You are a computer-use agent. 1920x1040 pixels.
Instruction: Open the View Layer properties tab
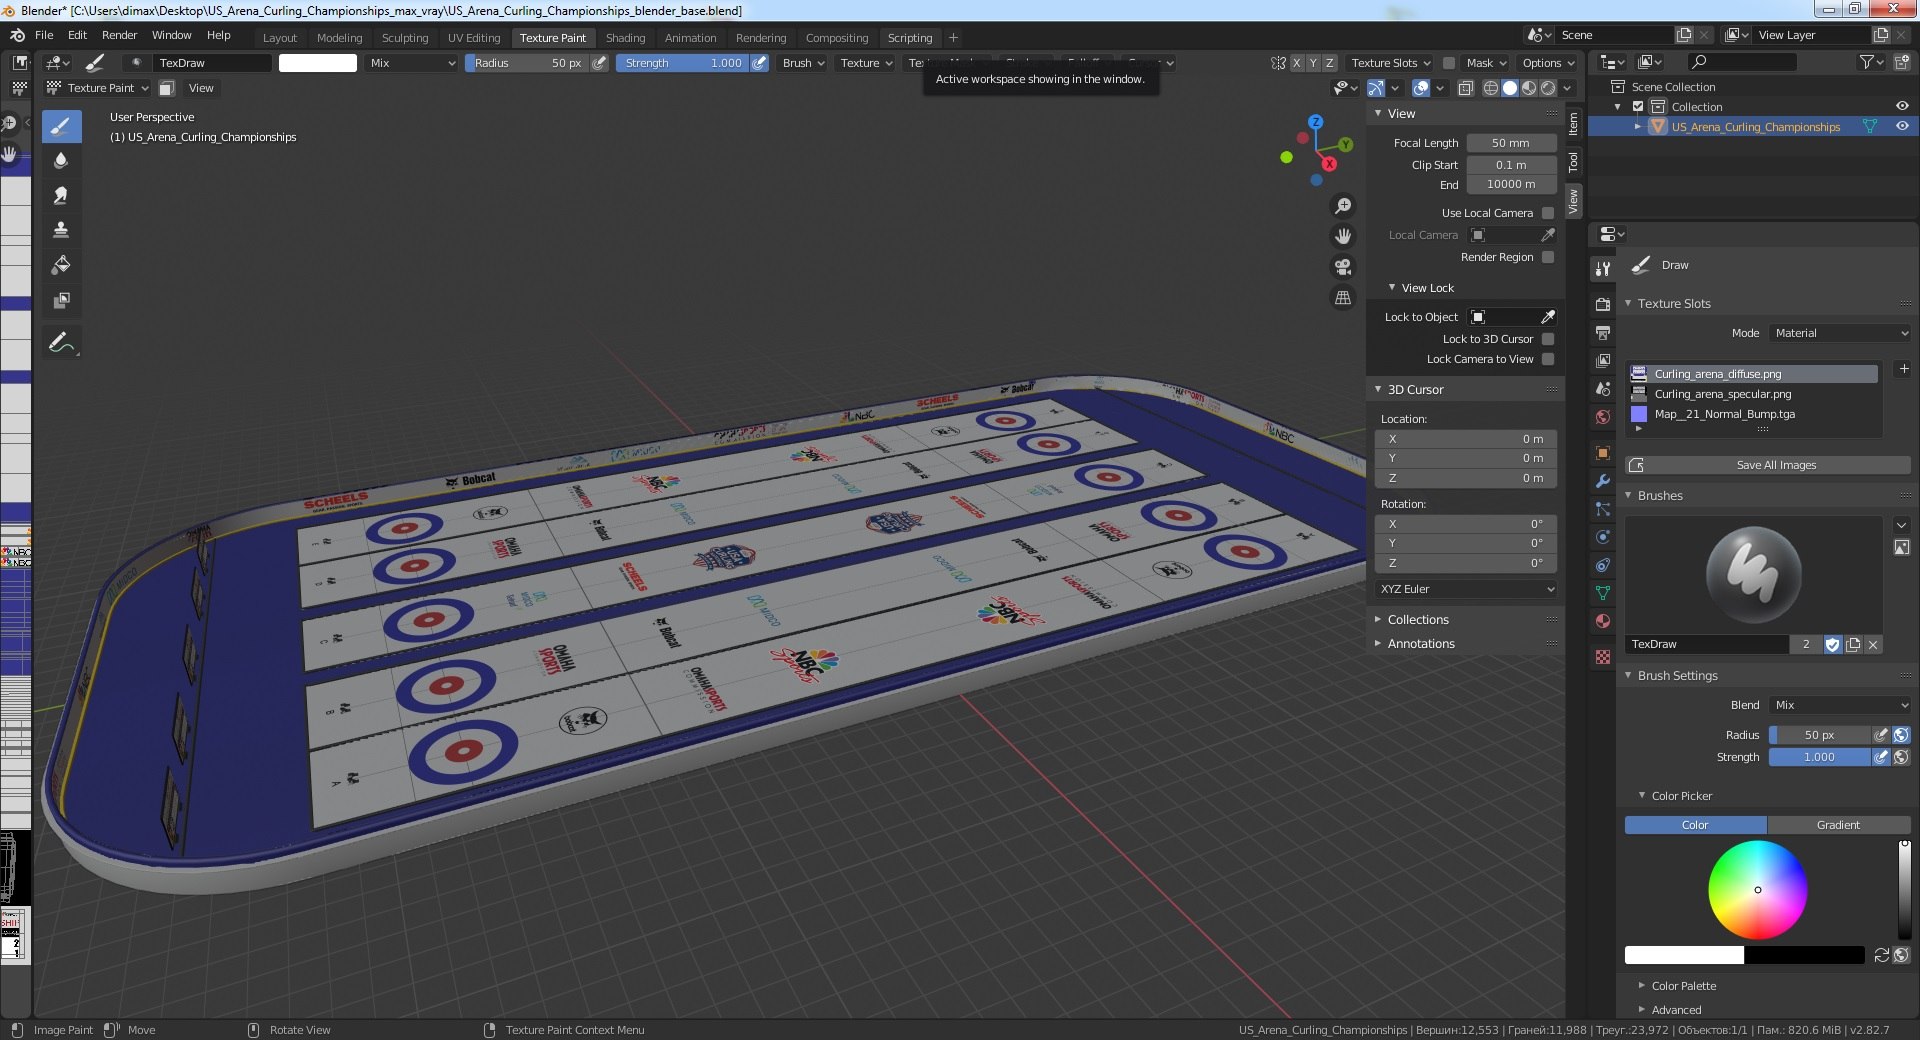click(1603, 360)
